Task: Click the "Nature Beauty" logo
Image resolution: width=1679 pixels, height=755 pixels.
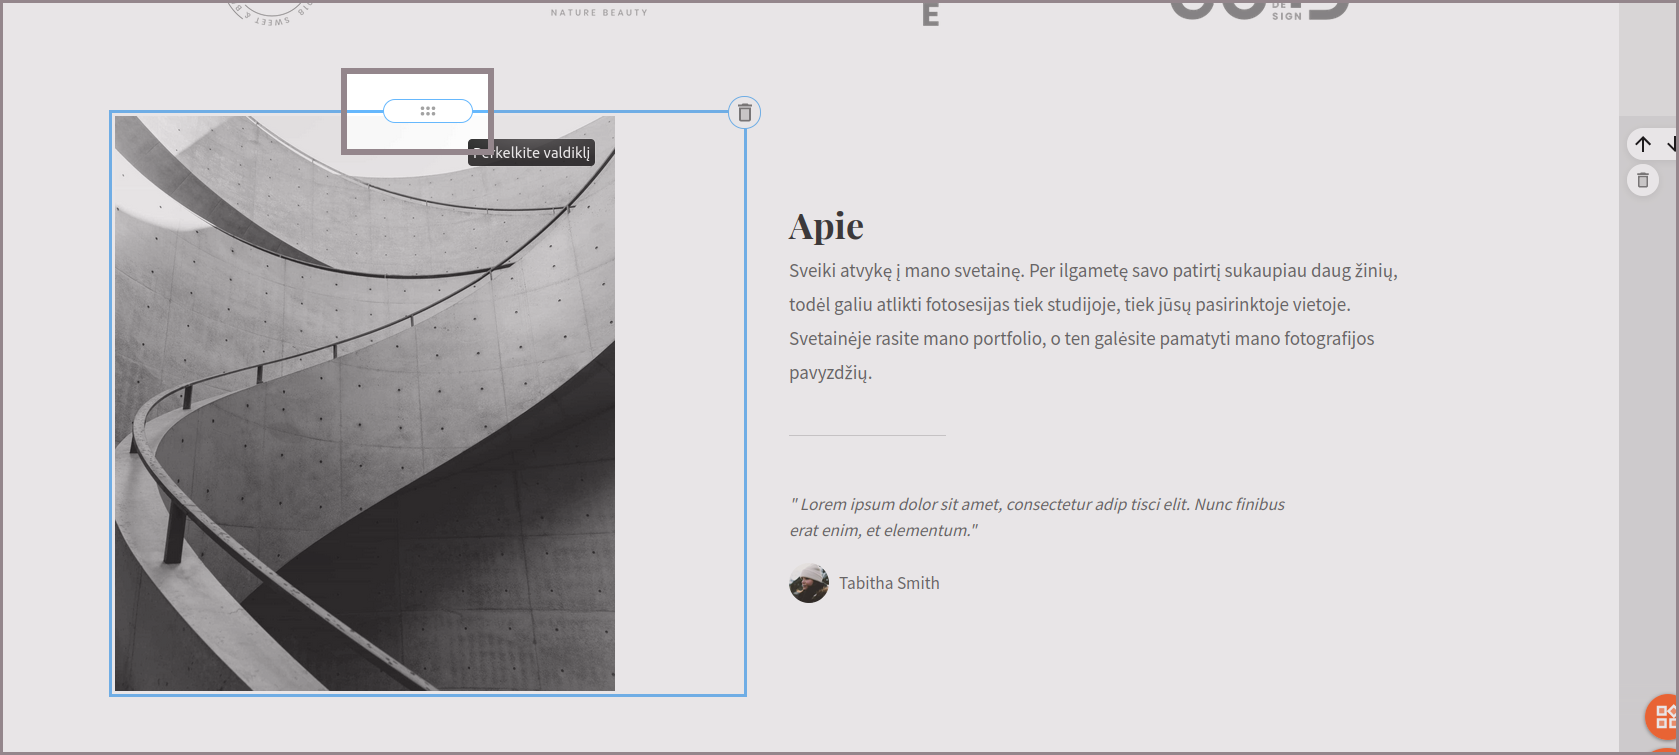Action: pyautogui.click(x=599, y=12)
